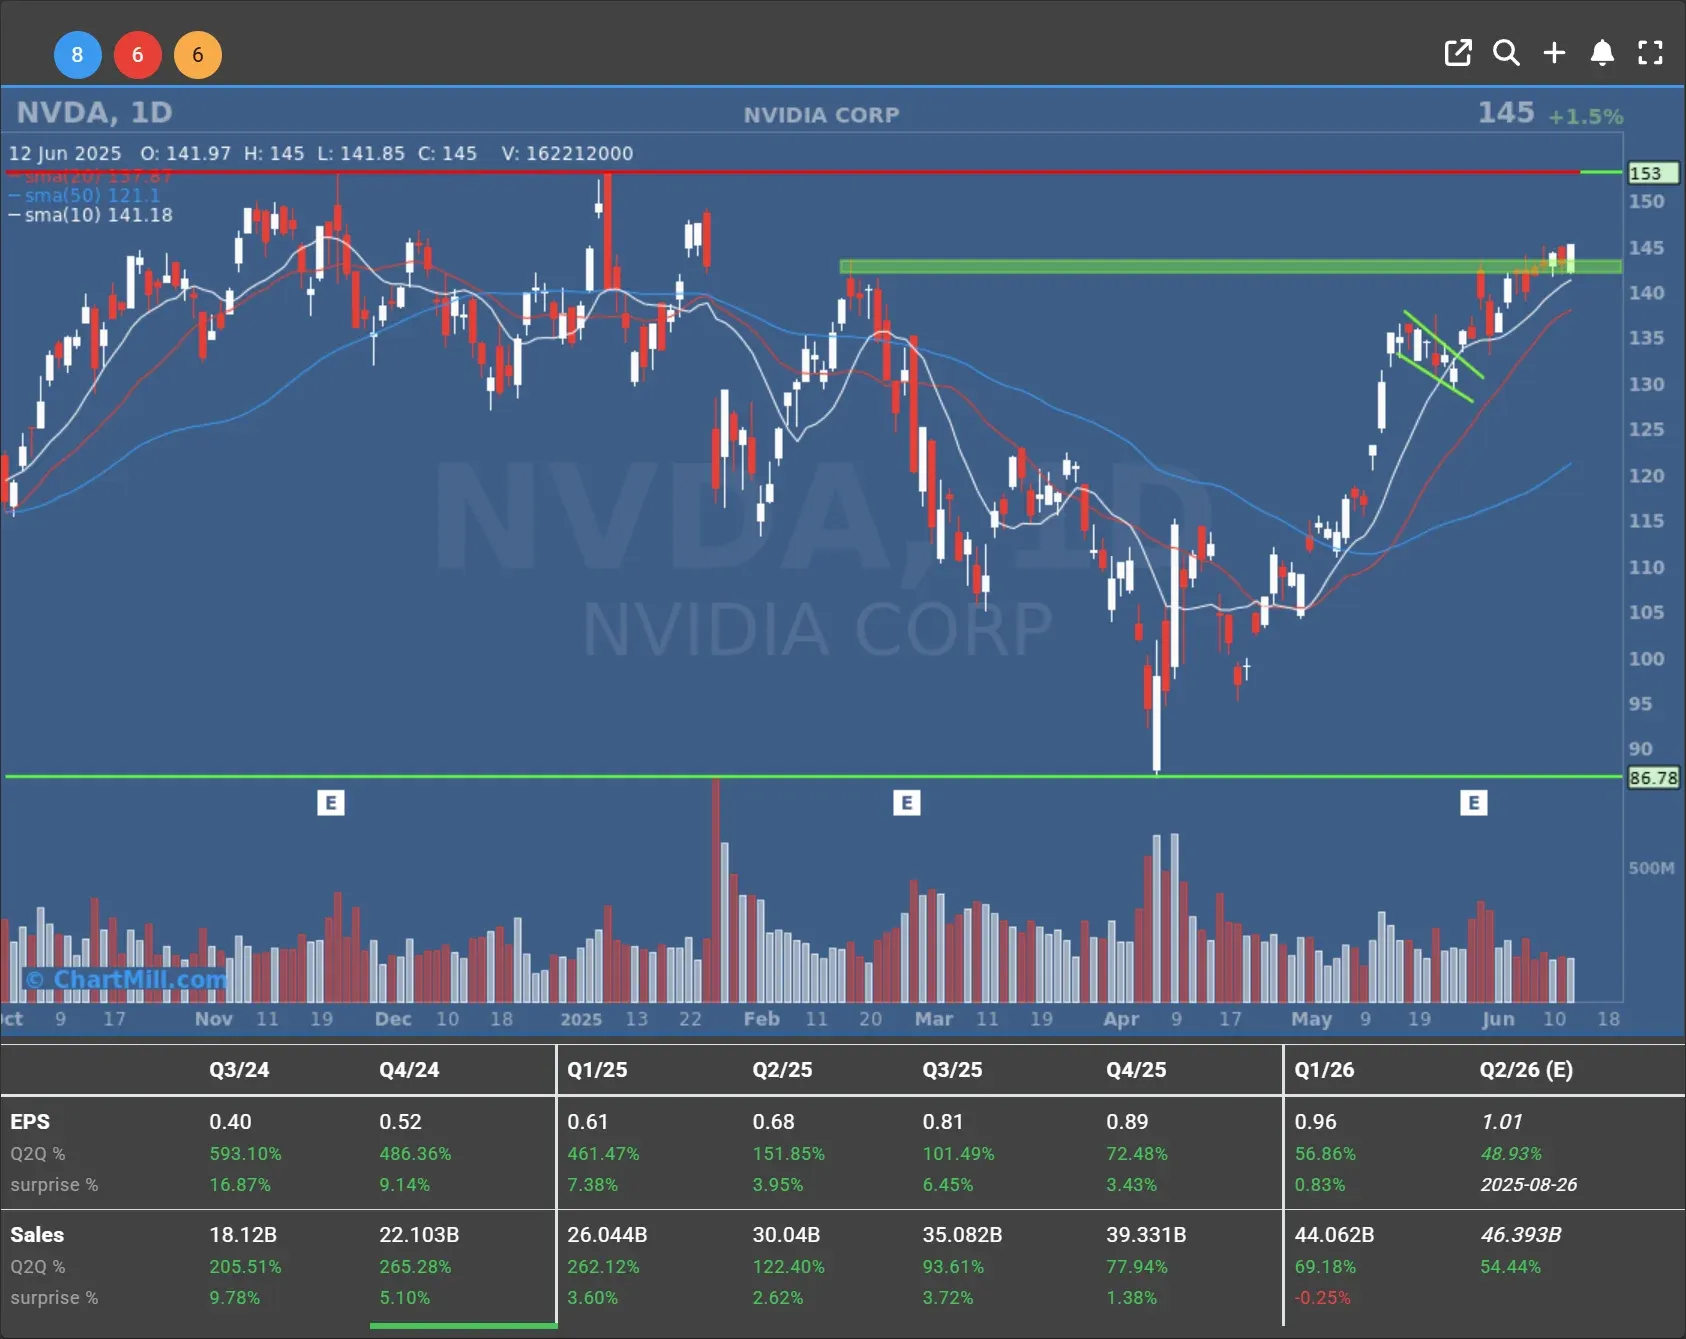Screen dimensions: 1686x1339
Task: Click the magnifier search icon
Action: tap(1506, 53)
